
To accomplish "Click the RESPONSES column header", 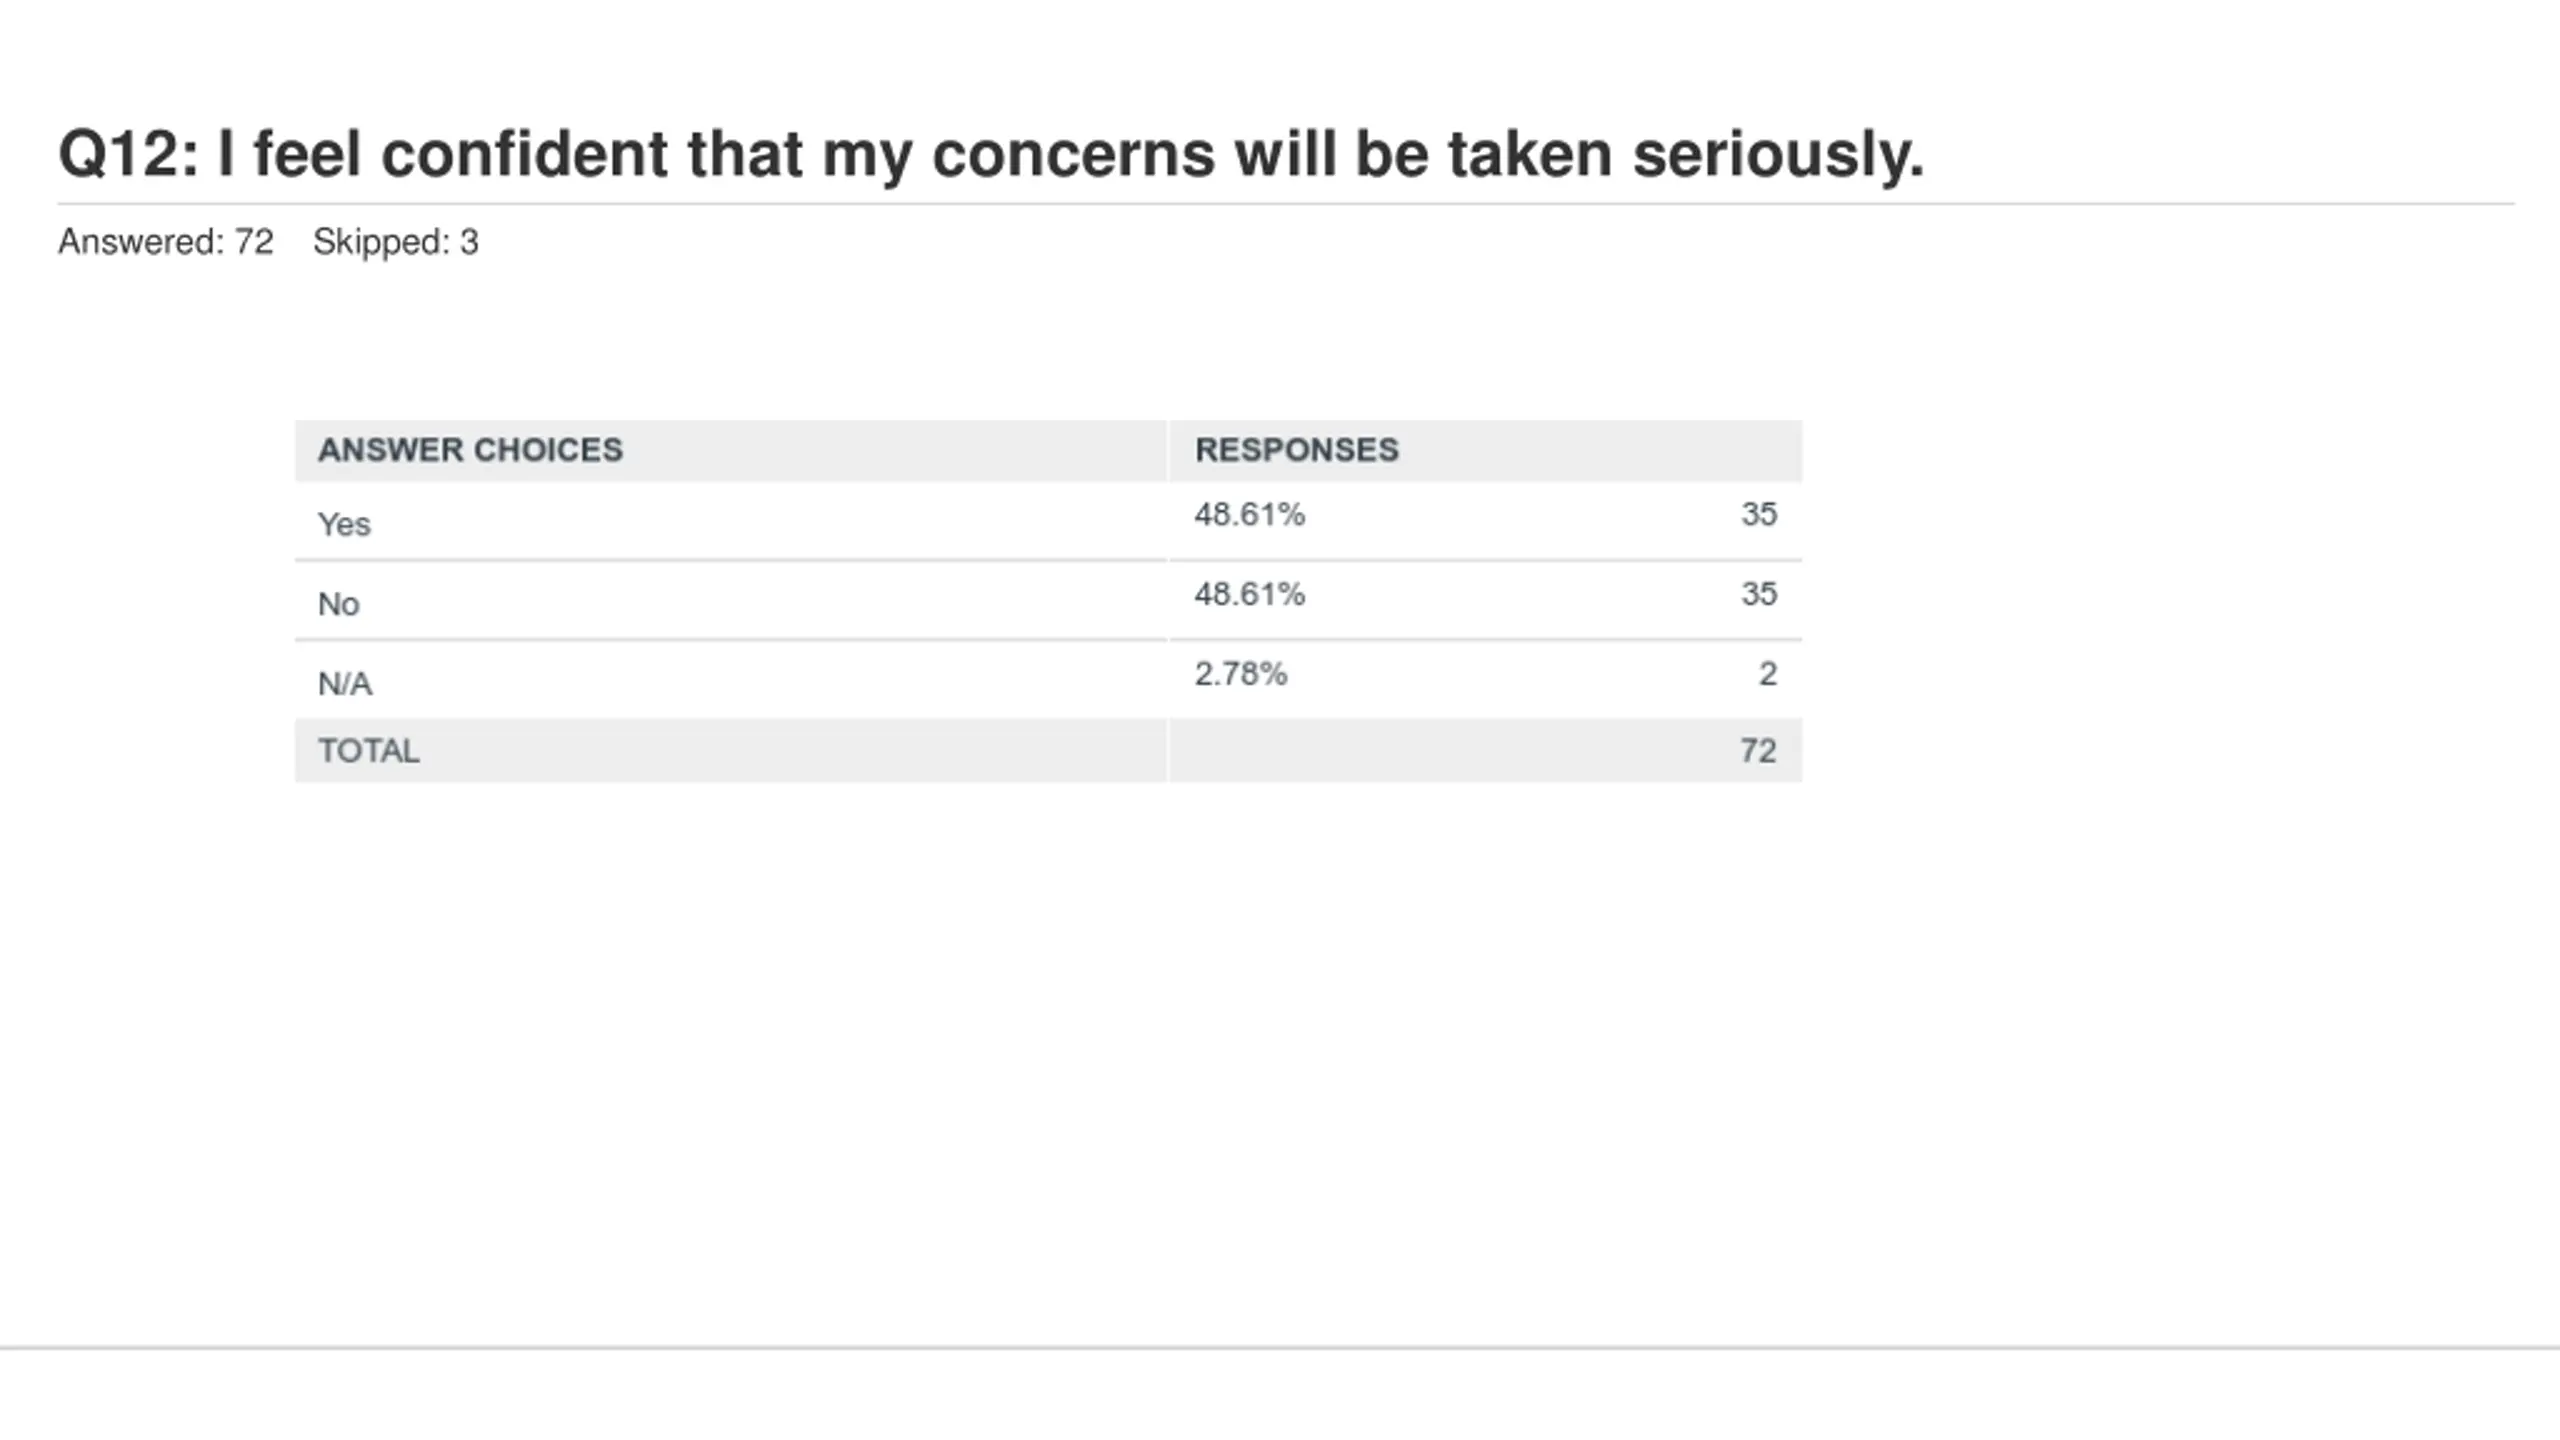I will click(1297, 450).
